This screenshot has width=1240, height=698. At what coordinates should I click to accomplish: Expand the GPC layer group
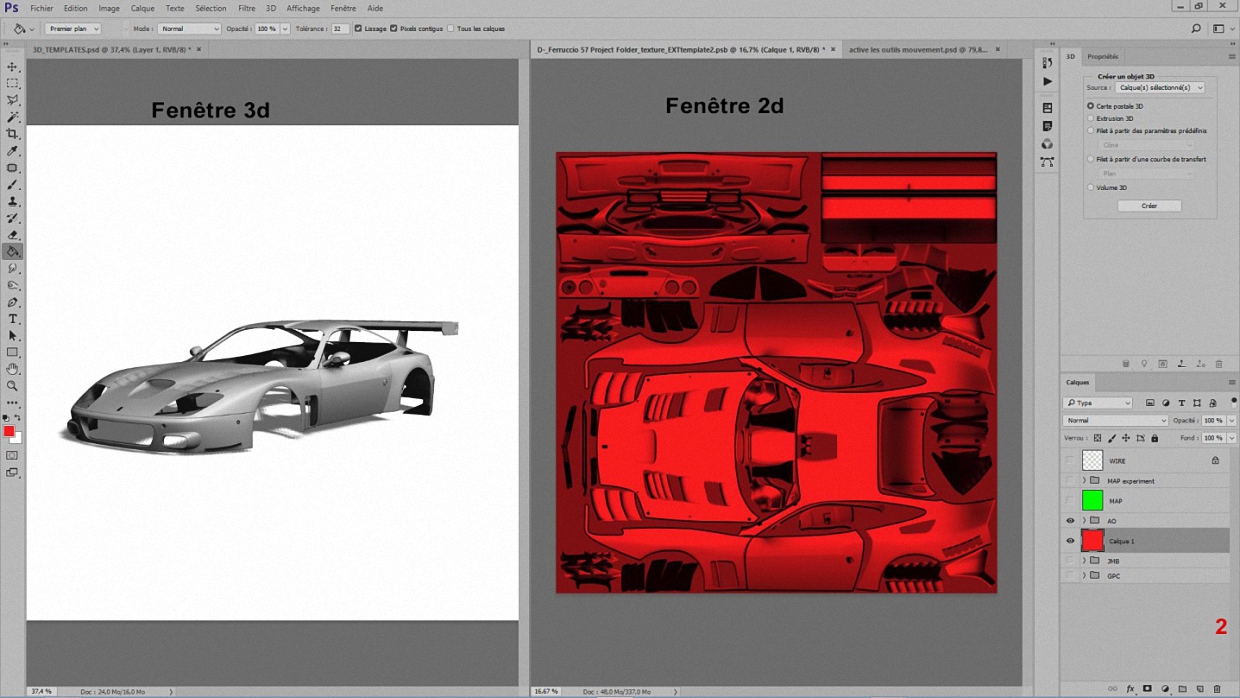point(1084,576)
